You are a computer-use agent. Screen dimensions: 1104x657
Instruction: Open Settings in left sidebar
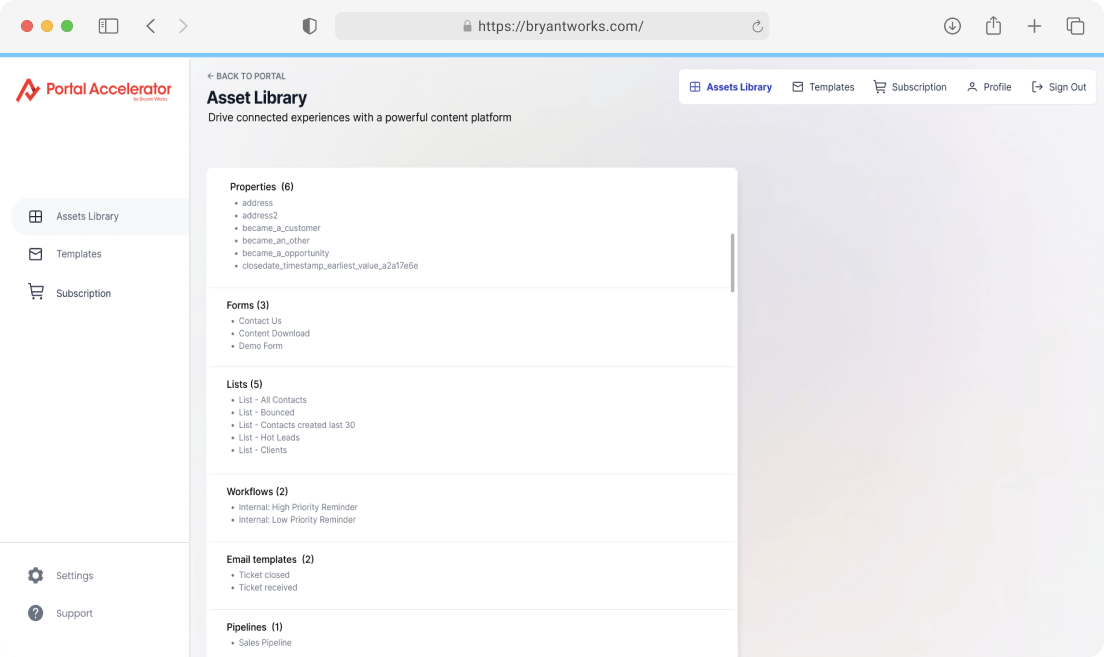pyautogui.click(x=75, y=575)
